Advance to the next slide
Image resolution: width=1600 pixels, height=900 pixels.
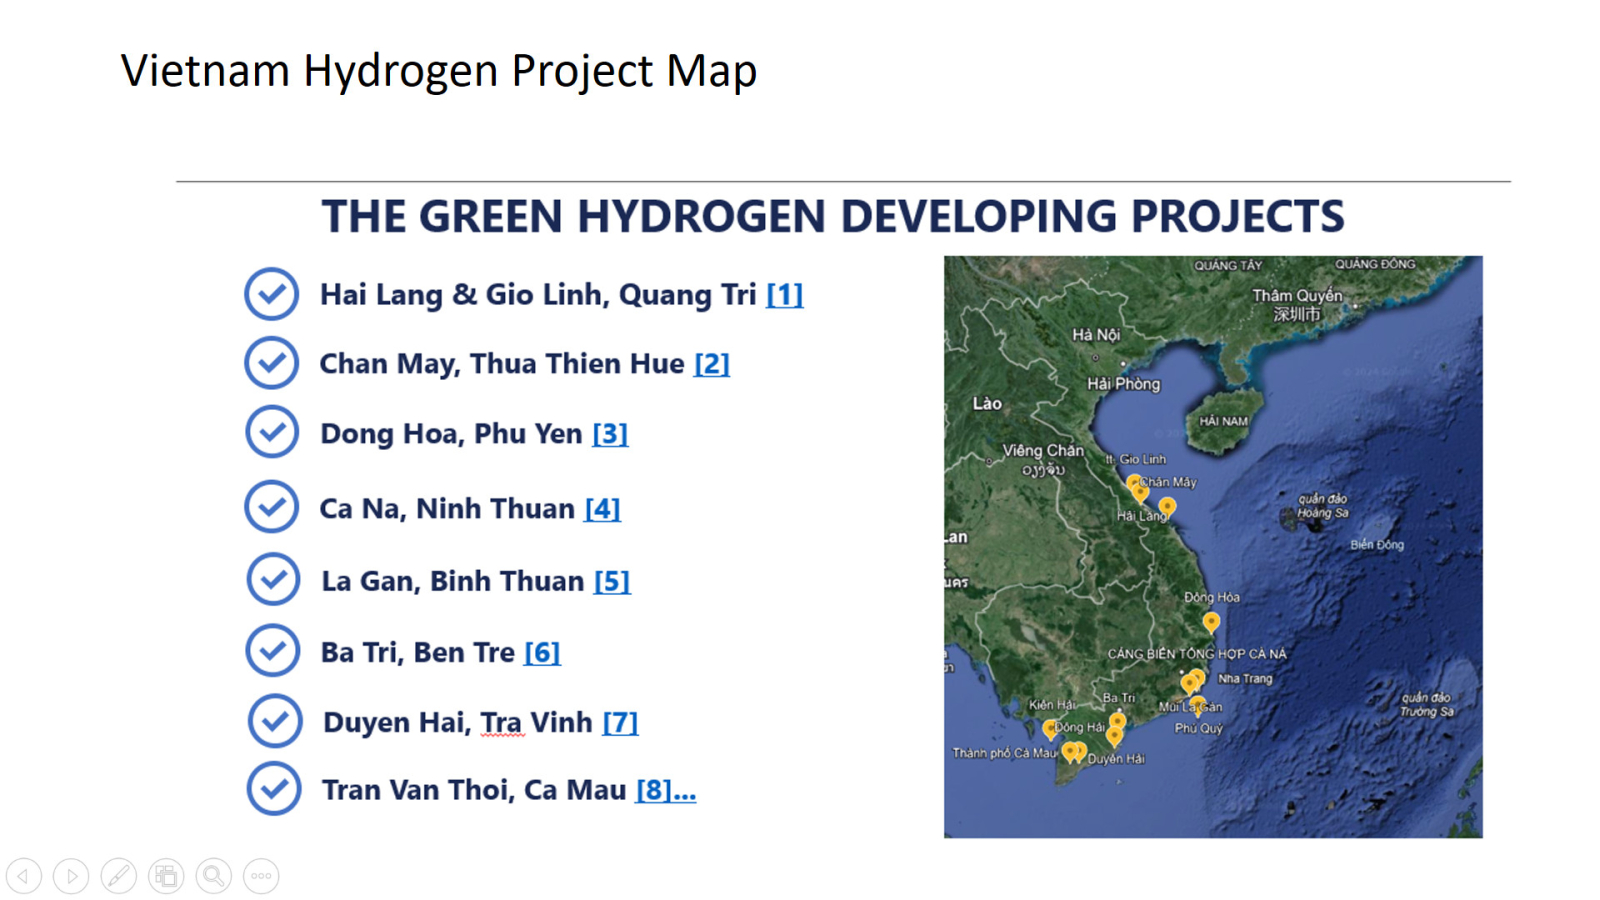(71, 876)
